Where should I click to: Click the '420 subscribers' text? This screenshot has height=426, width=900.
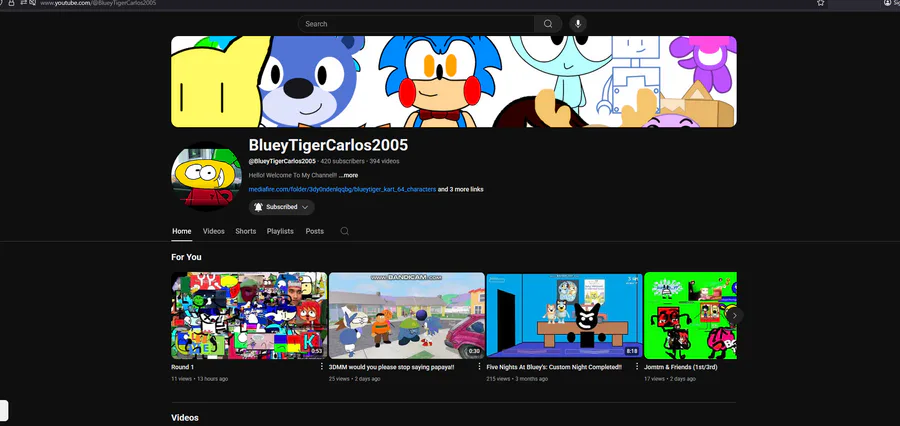tap(342, 161)
